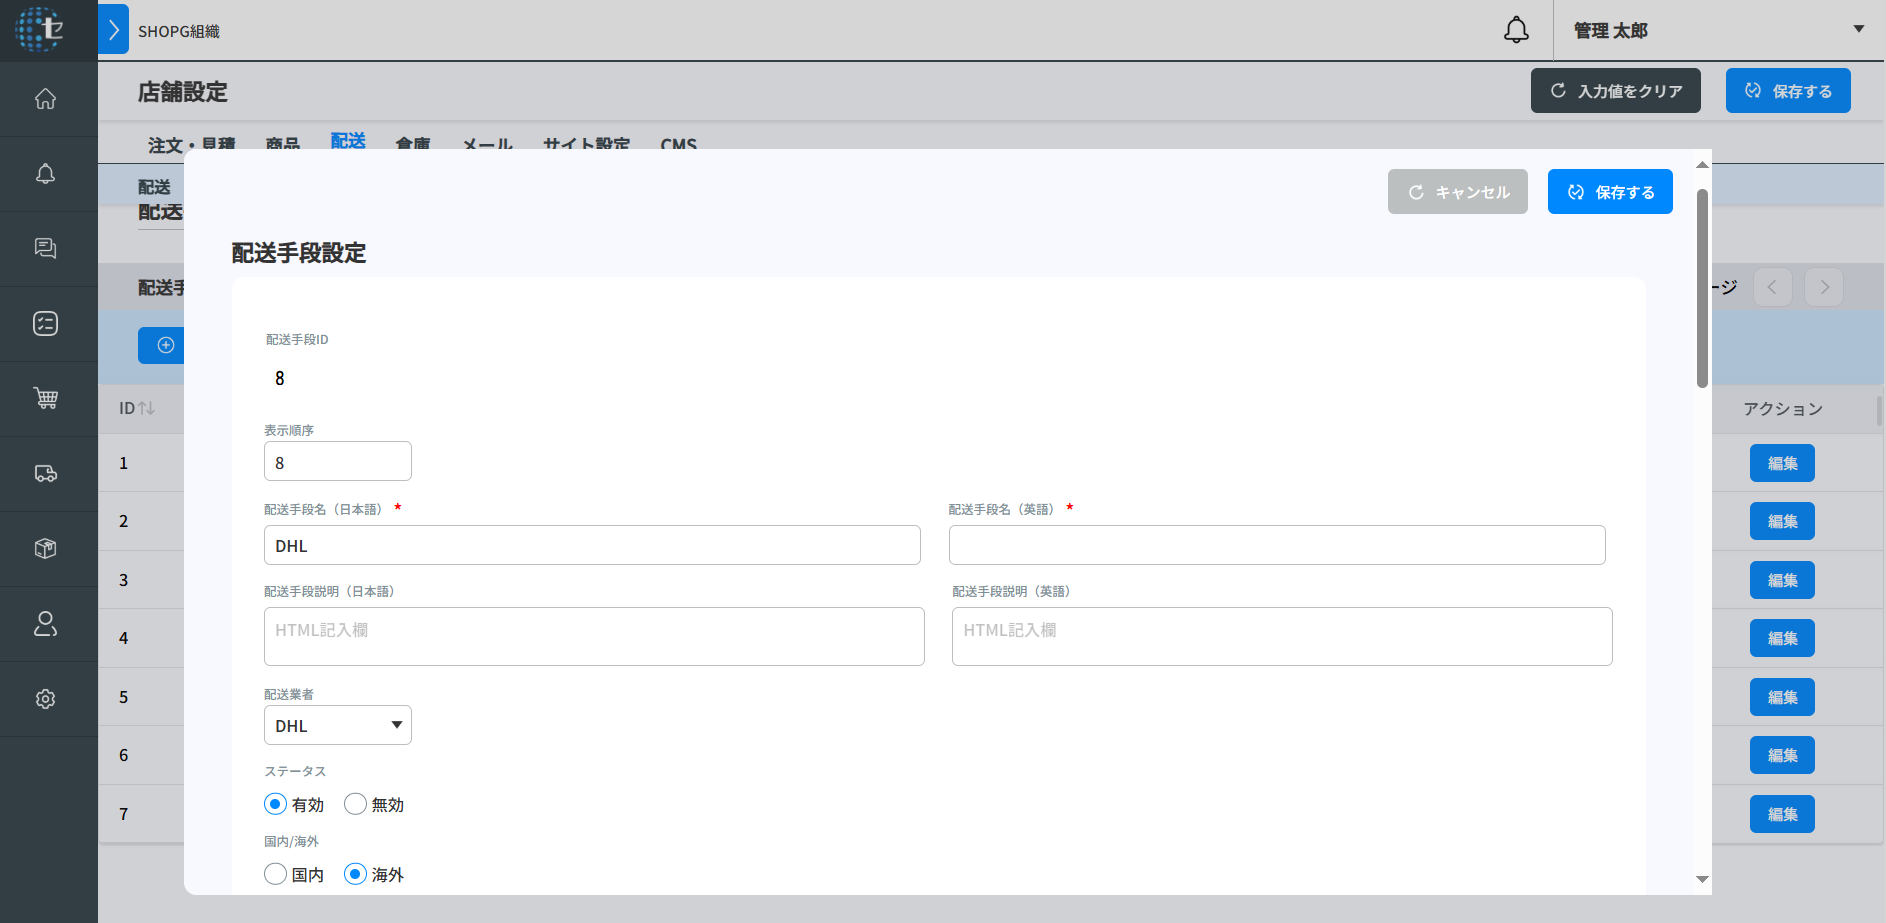Save store settings with top 保存する button
Image resolution: width=1886 pixels, height=923 pixels.
(x=1788, y=91)
